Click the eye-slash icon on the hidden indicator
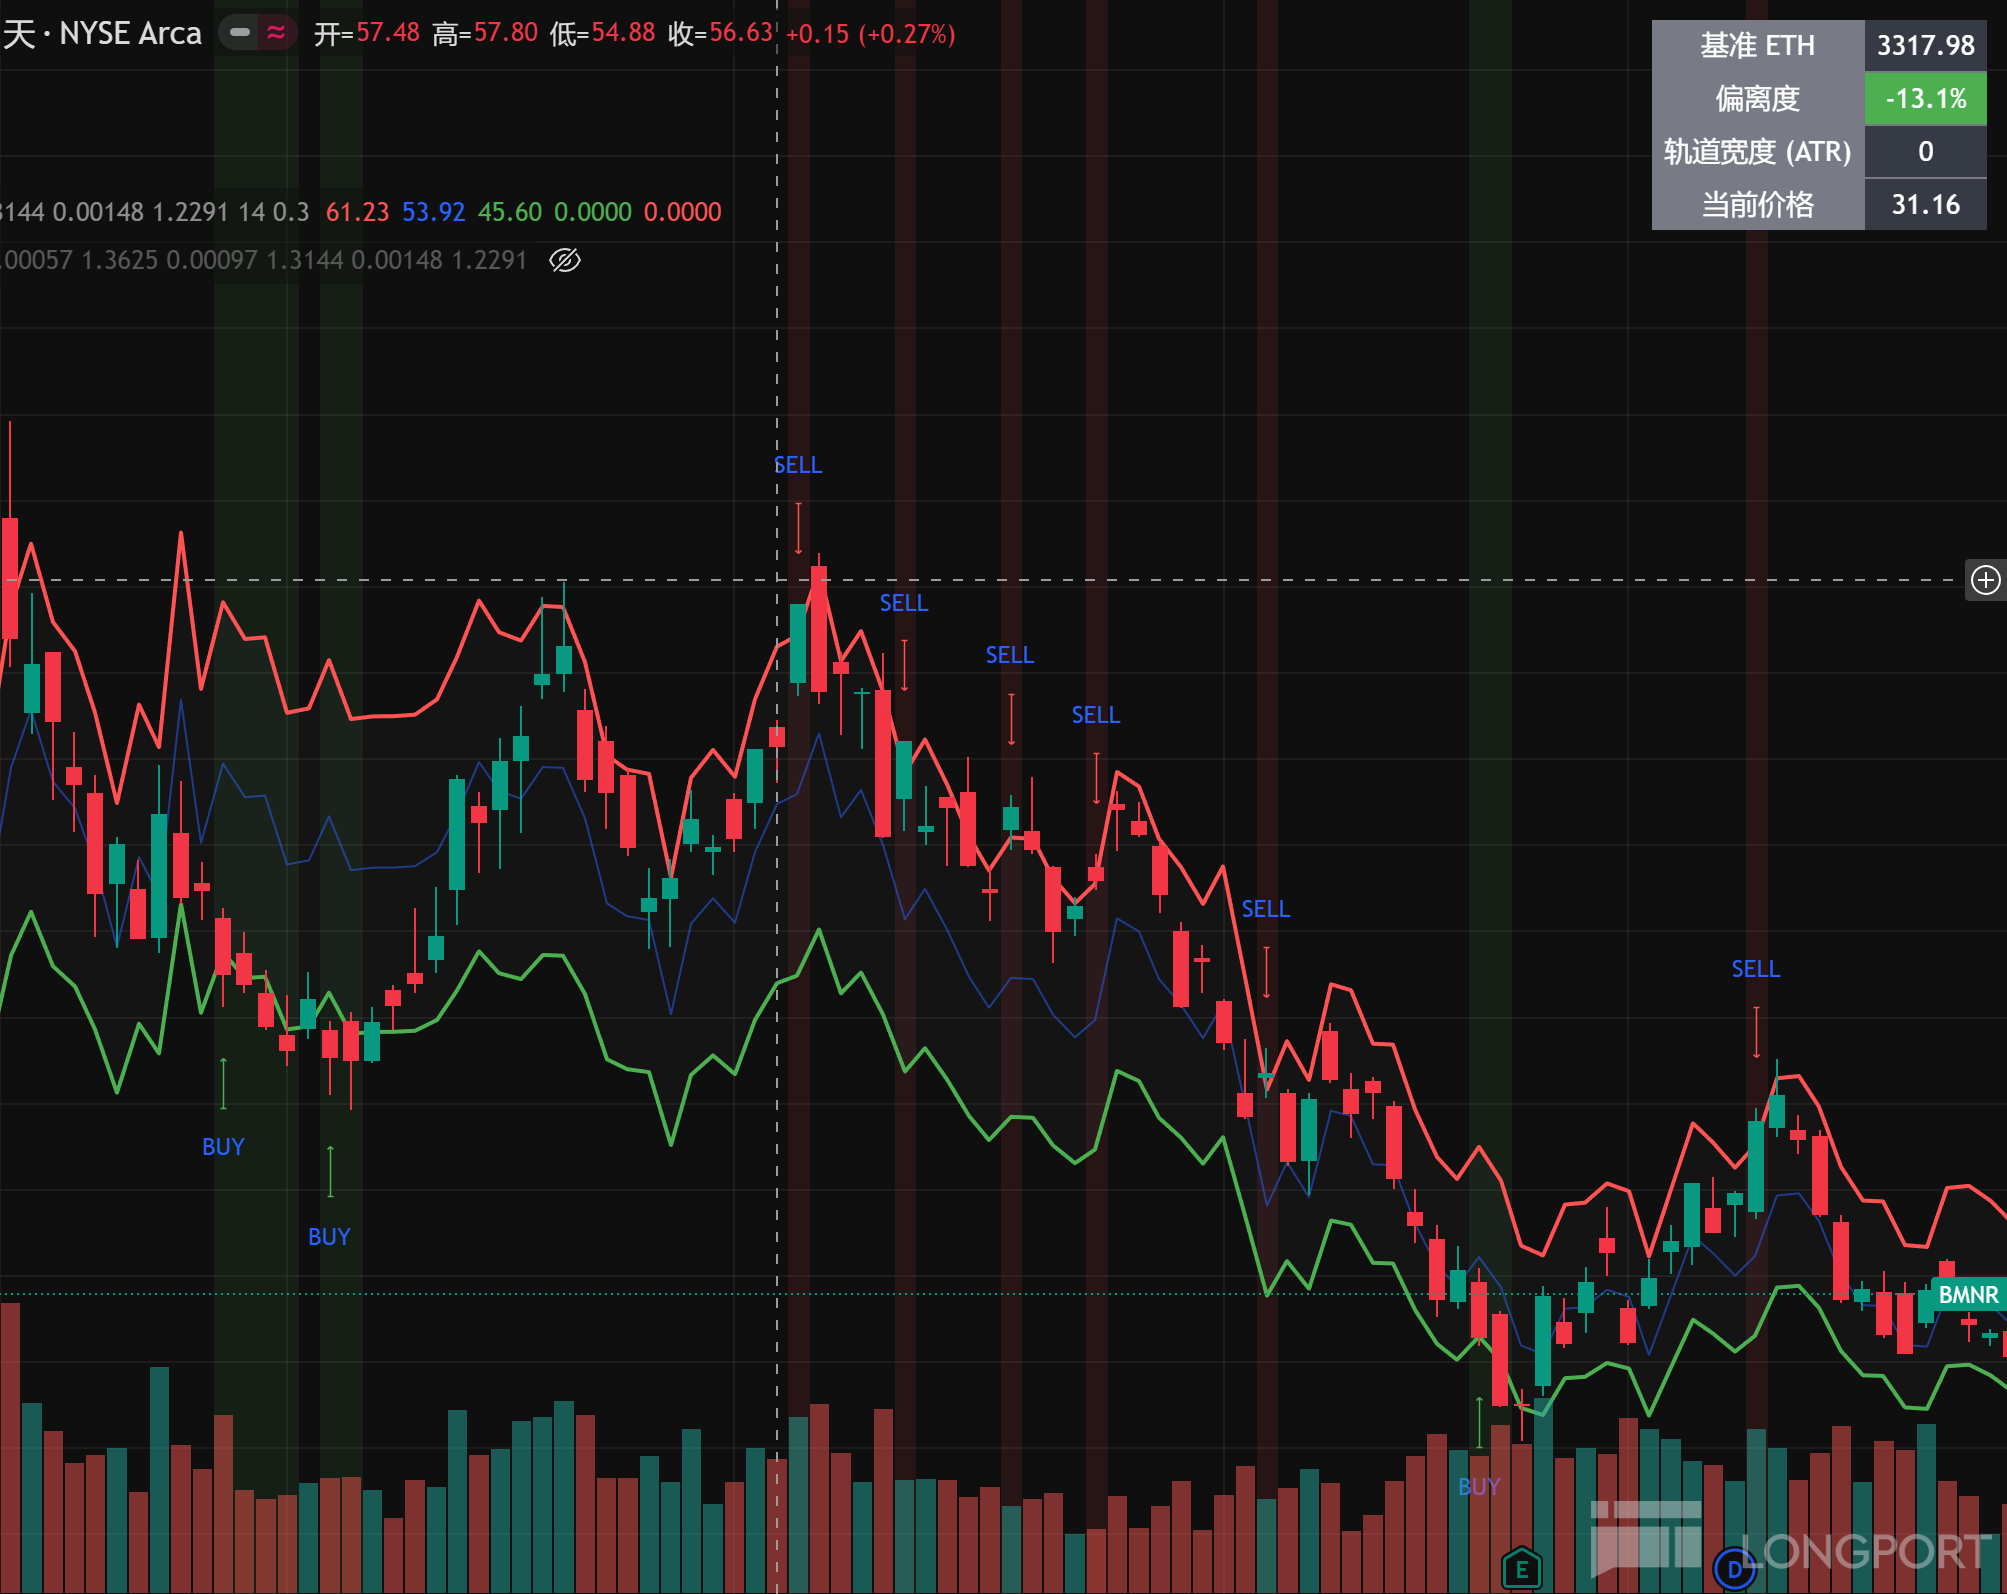 point(565,260)
